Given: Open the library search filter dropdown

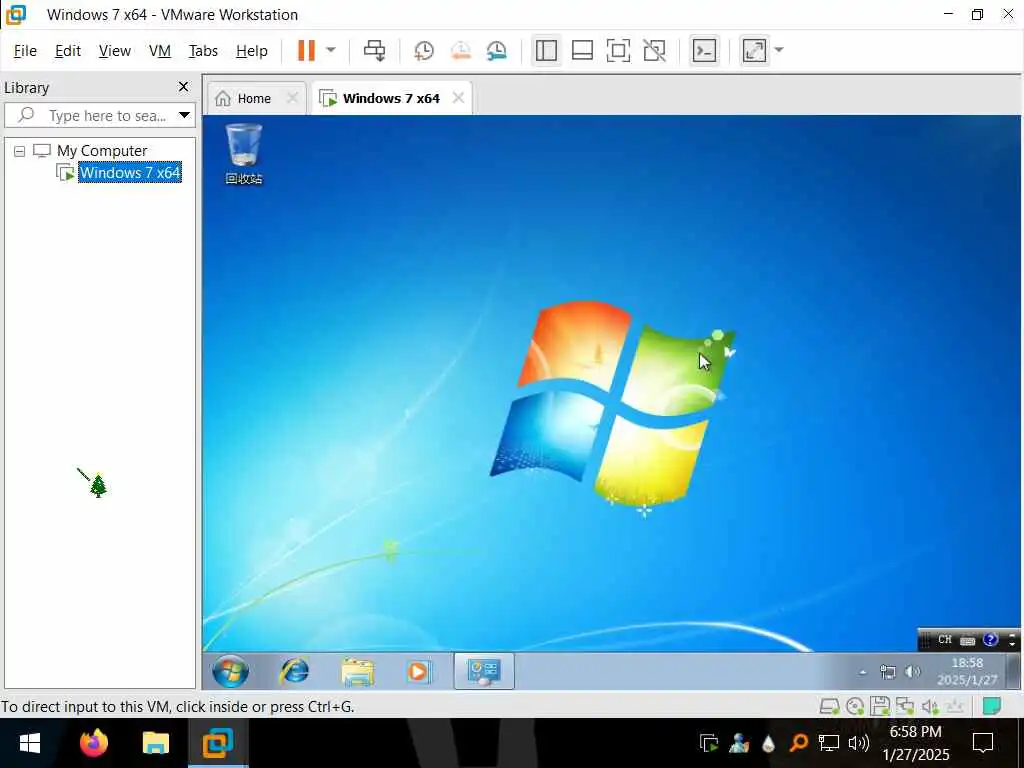Looking at the screenshot, I should (x=185, y=116).
